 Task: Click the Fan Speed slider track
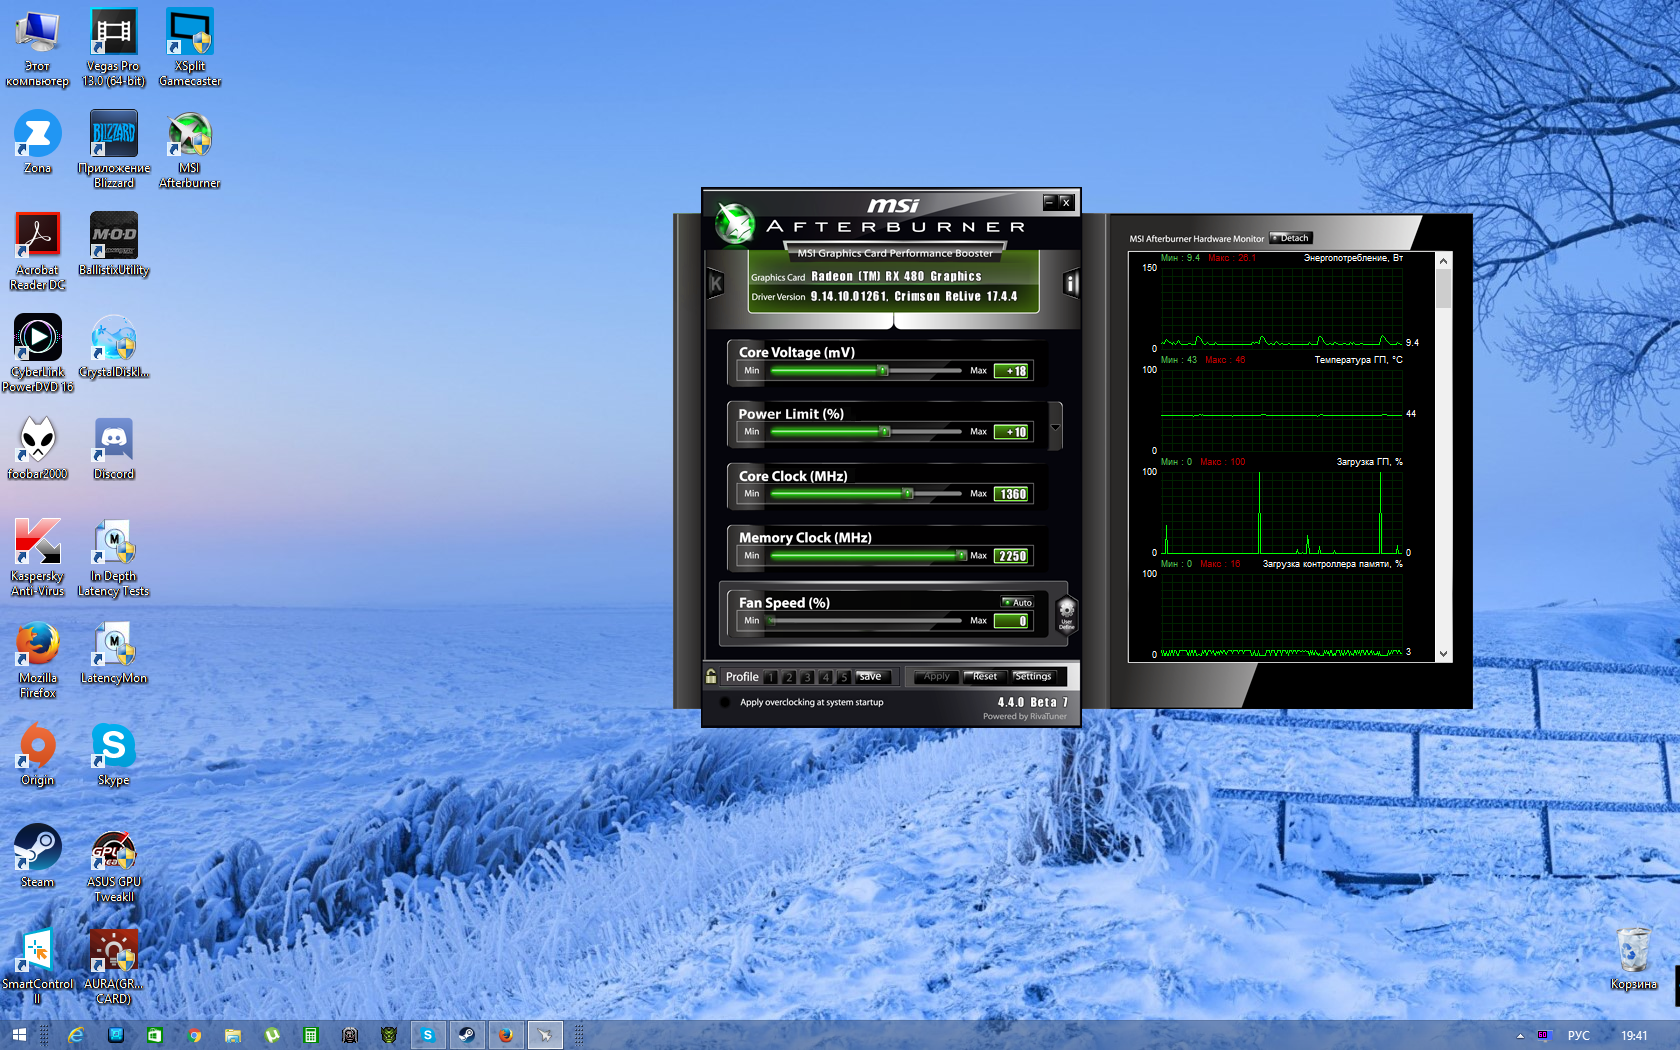pyautogui.click(x=866, y=621)
